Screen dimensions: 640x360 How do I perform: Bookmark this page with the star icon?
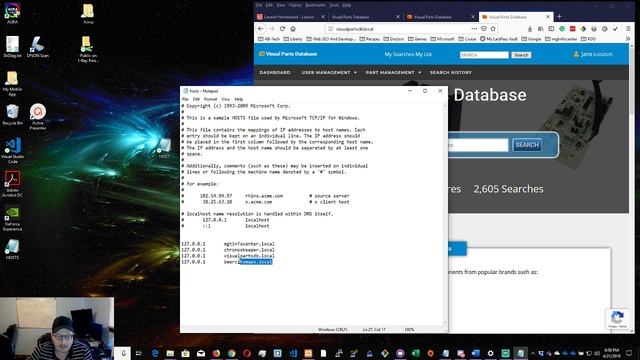click(x=493, y=29)
